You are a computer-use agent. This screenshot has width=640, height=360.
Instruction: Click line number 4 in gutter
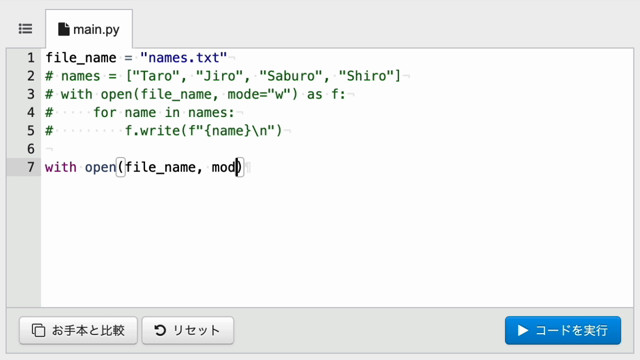(x=31, y=112)
